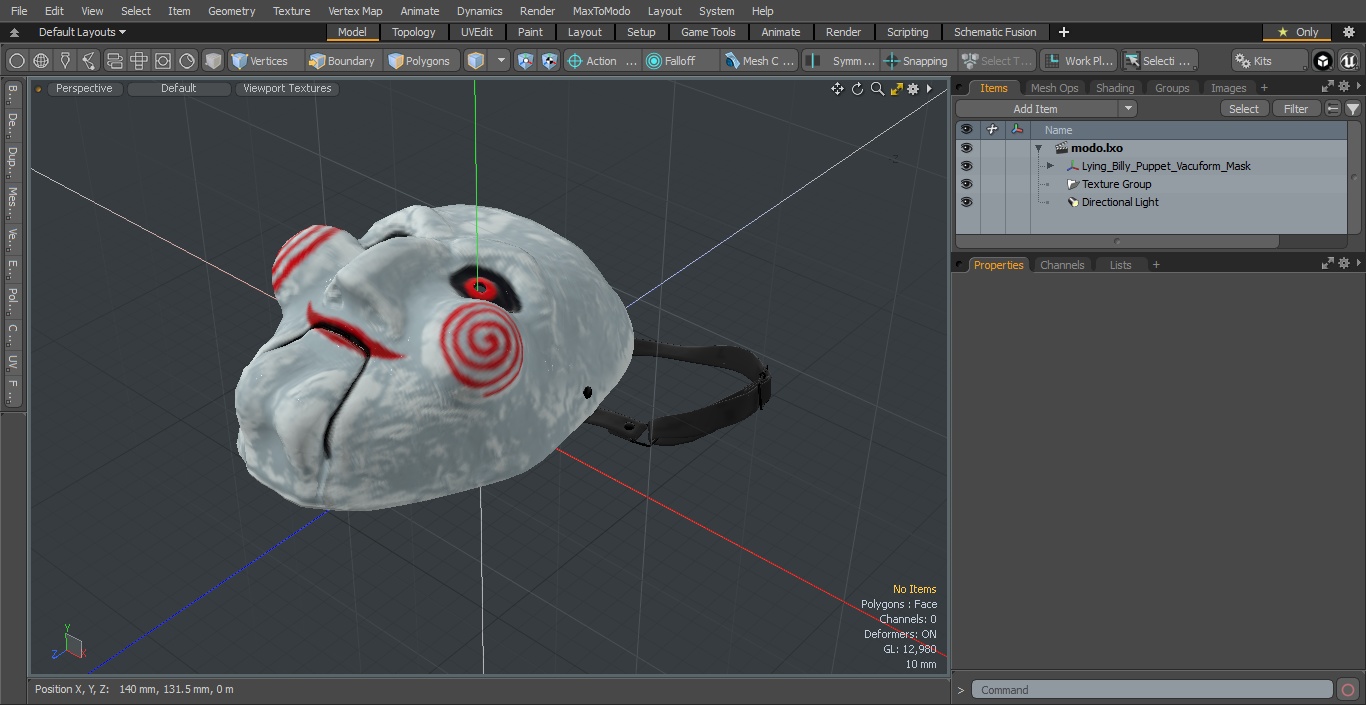
Task: Select the pen tool icon
Action: click(65, 61)
